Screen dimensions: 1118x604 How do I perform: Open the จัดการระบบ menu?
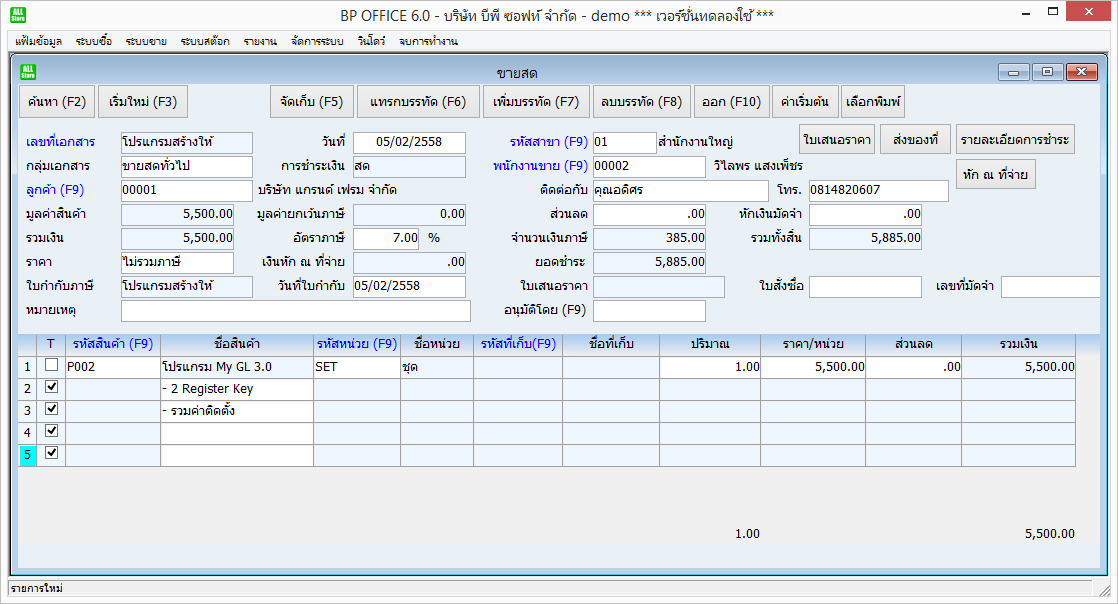pyautogui.click(x=317, y=41)
